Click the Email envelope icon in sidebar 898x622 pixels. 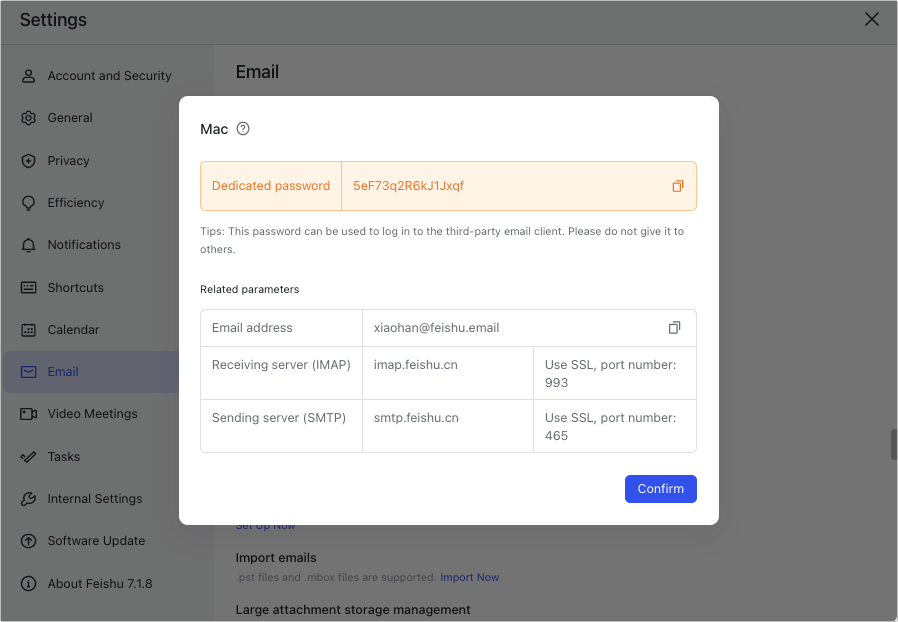28,372
